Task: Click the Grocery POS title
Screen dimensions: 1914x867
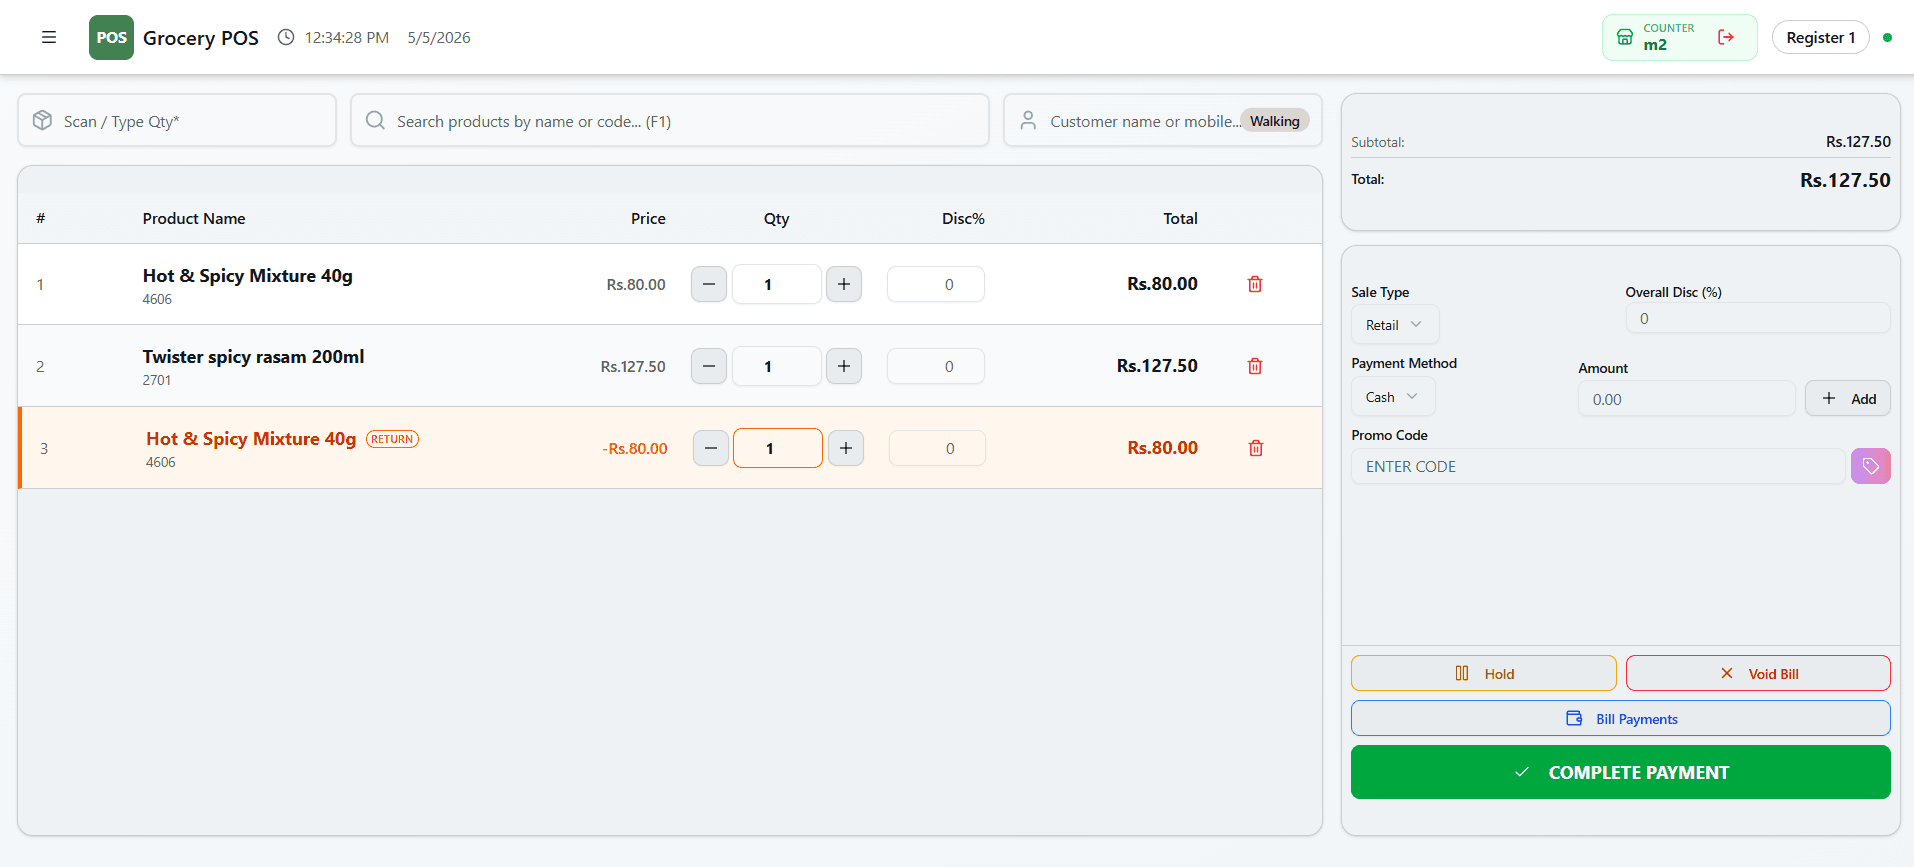Action: [201, 38]
